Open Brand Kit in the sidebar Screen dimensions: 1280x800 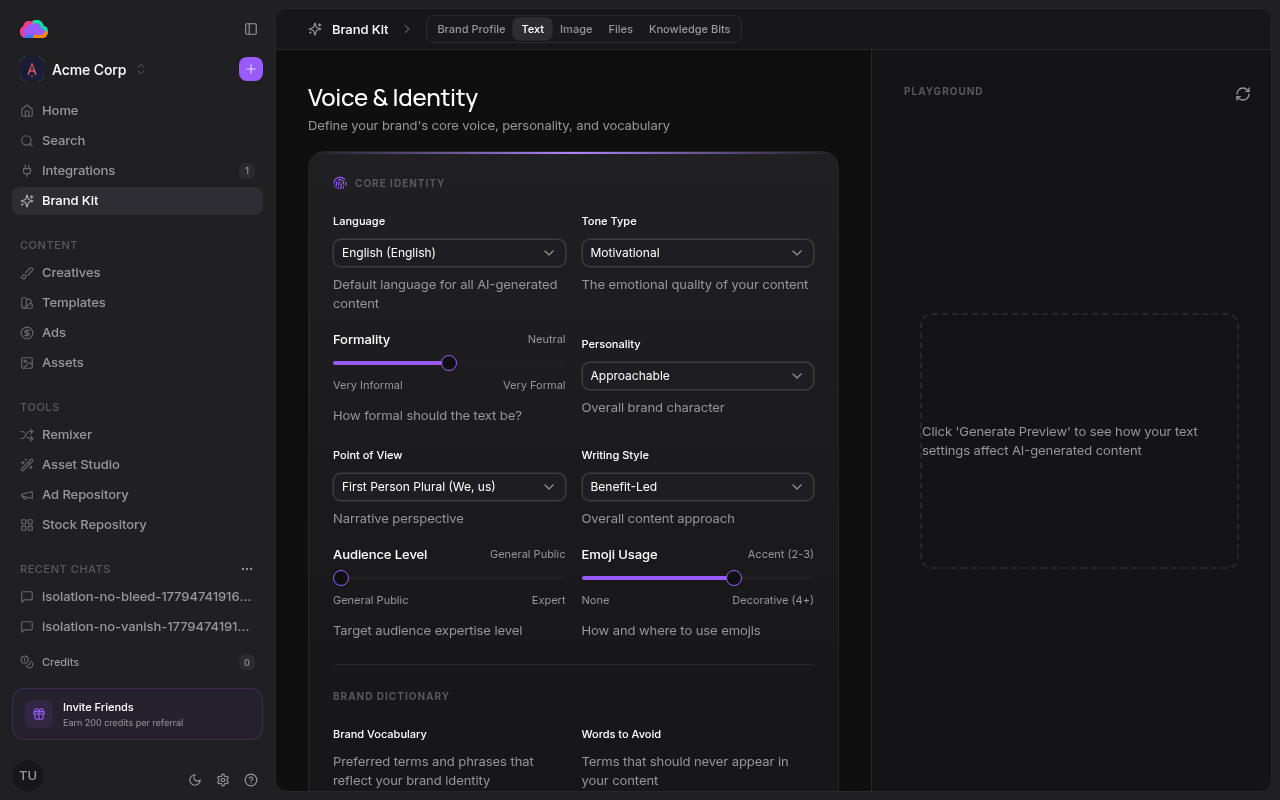coord(137,201)
